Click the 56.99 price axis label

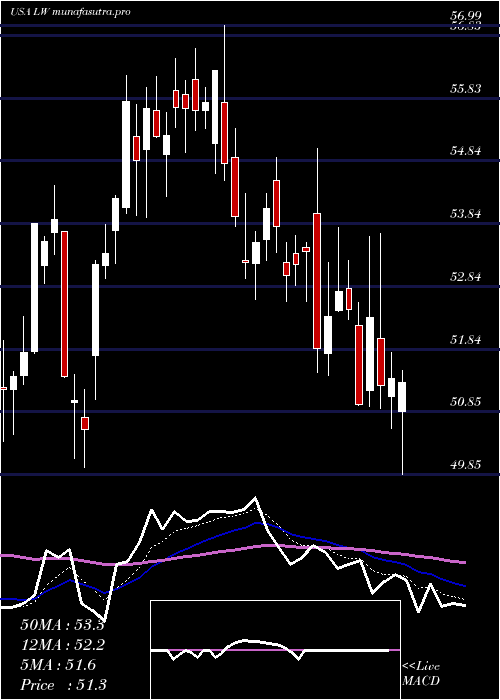(x=466, y=16)
